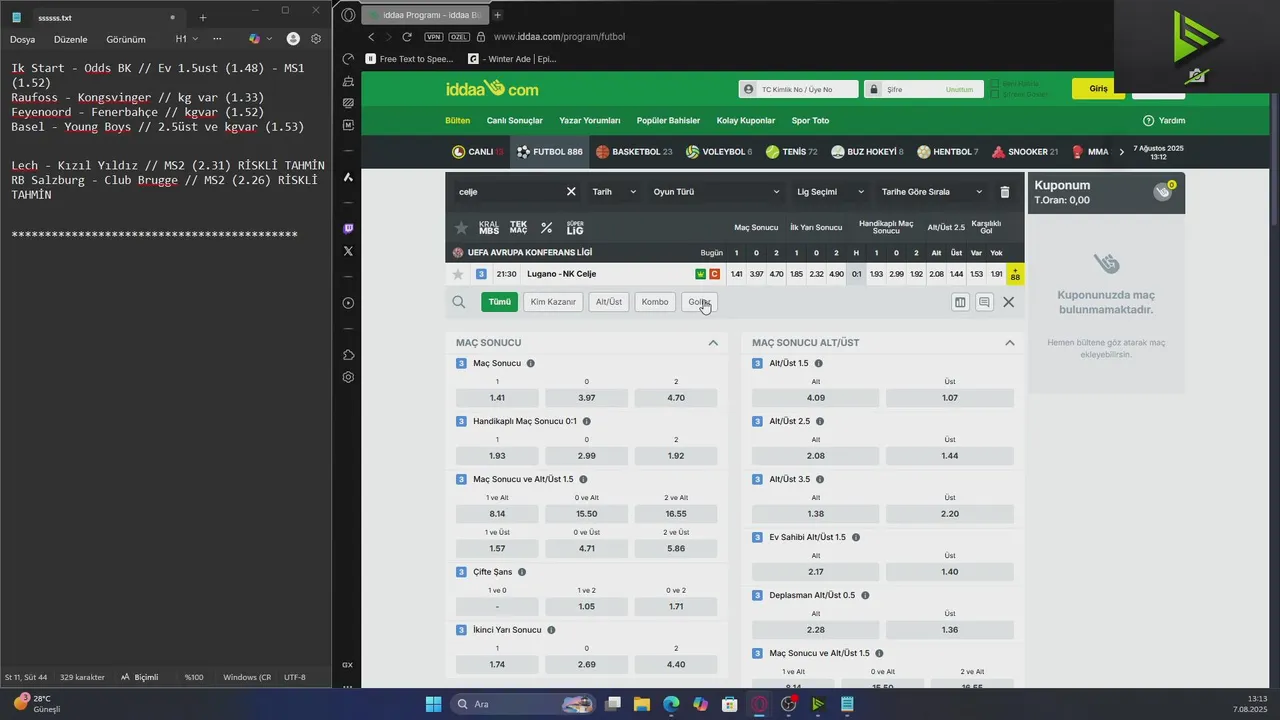Click the magnifier icon in bet filter row
The width and height of the screenshot is (1280, 720).
click(x=459, y=302)
